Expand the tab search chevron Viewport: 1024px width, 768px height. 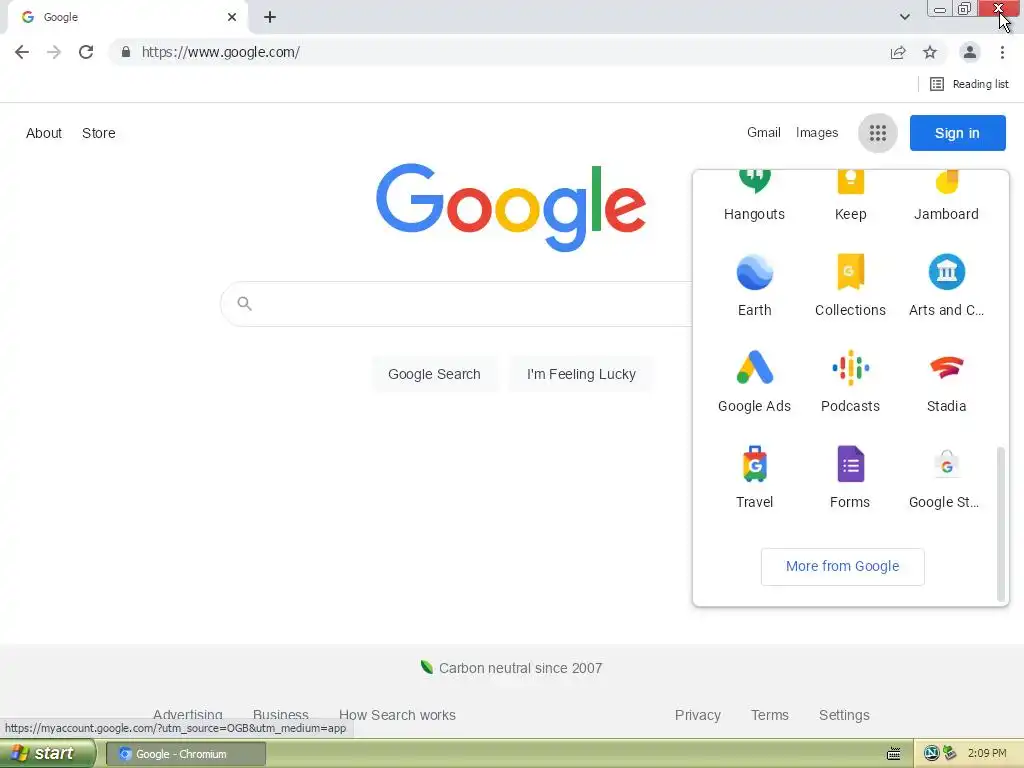(904, 17)
